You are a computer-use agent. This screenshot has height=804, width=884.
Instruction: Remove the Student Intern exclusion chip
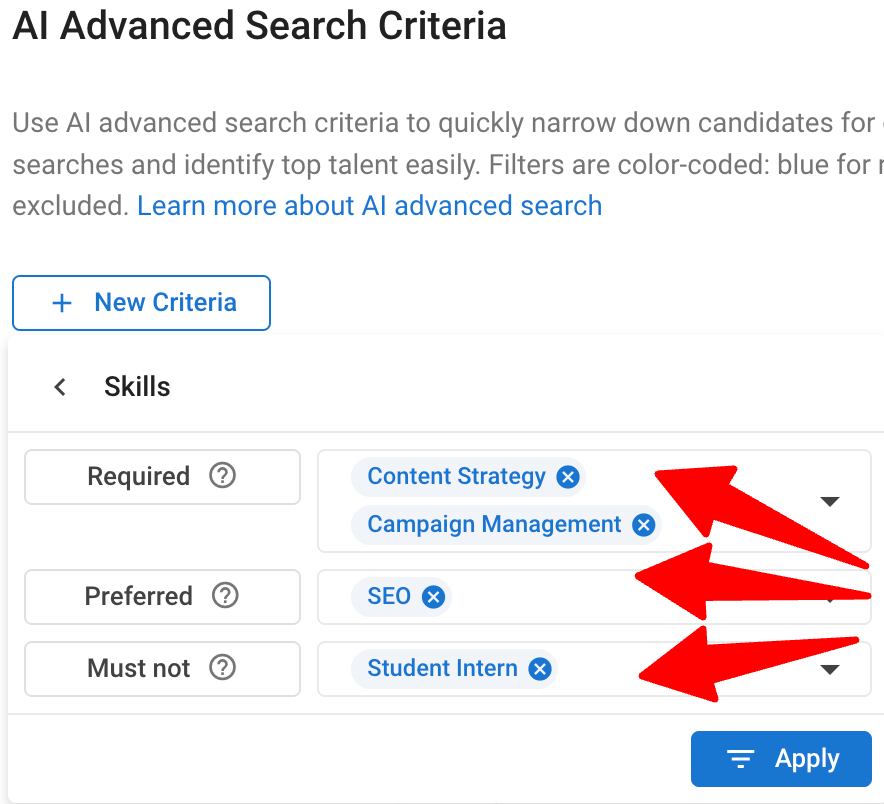(539, 668)
